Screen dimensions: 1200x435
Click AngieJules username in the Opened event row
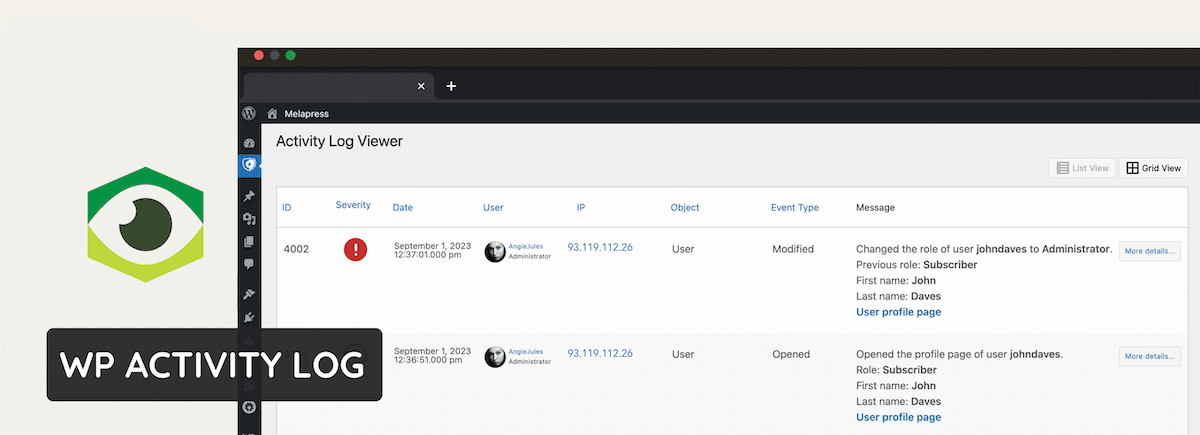[x=525, y=351]
